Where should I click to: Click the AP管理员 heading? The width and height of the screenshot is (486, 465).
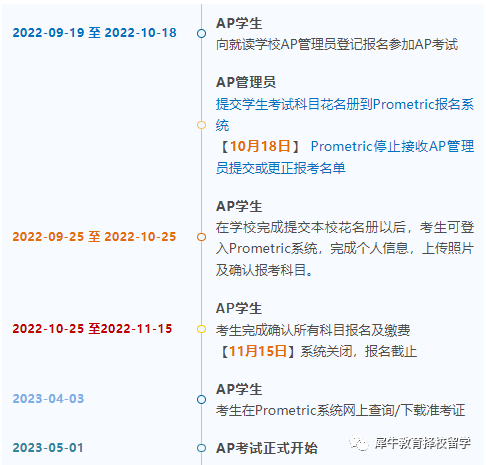[x=246, y=82]
